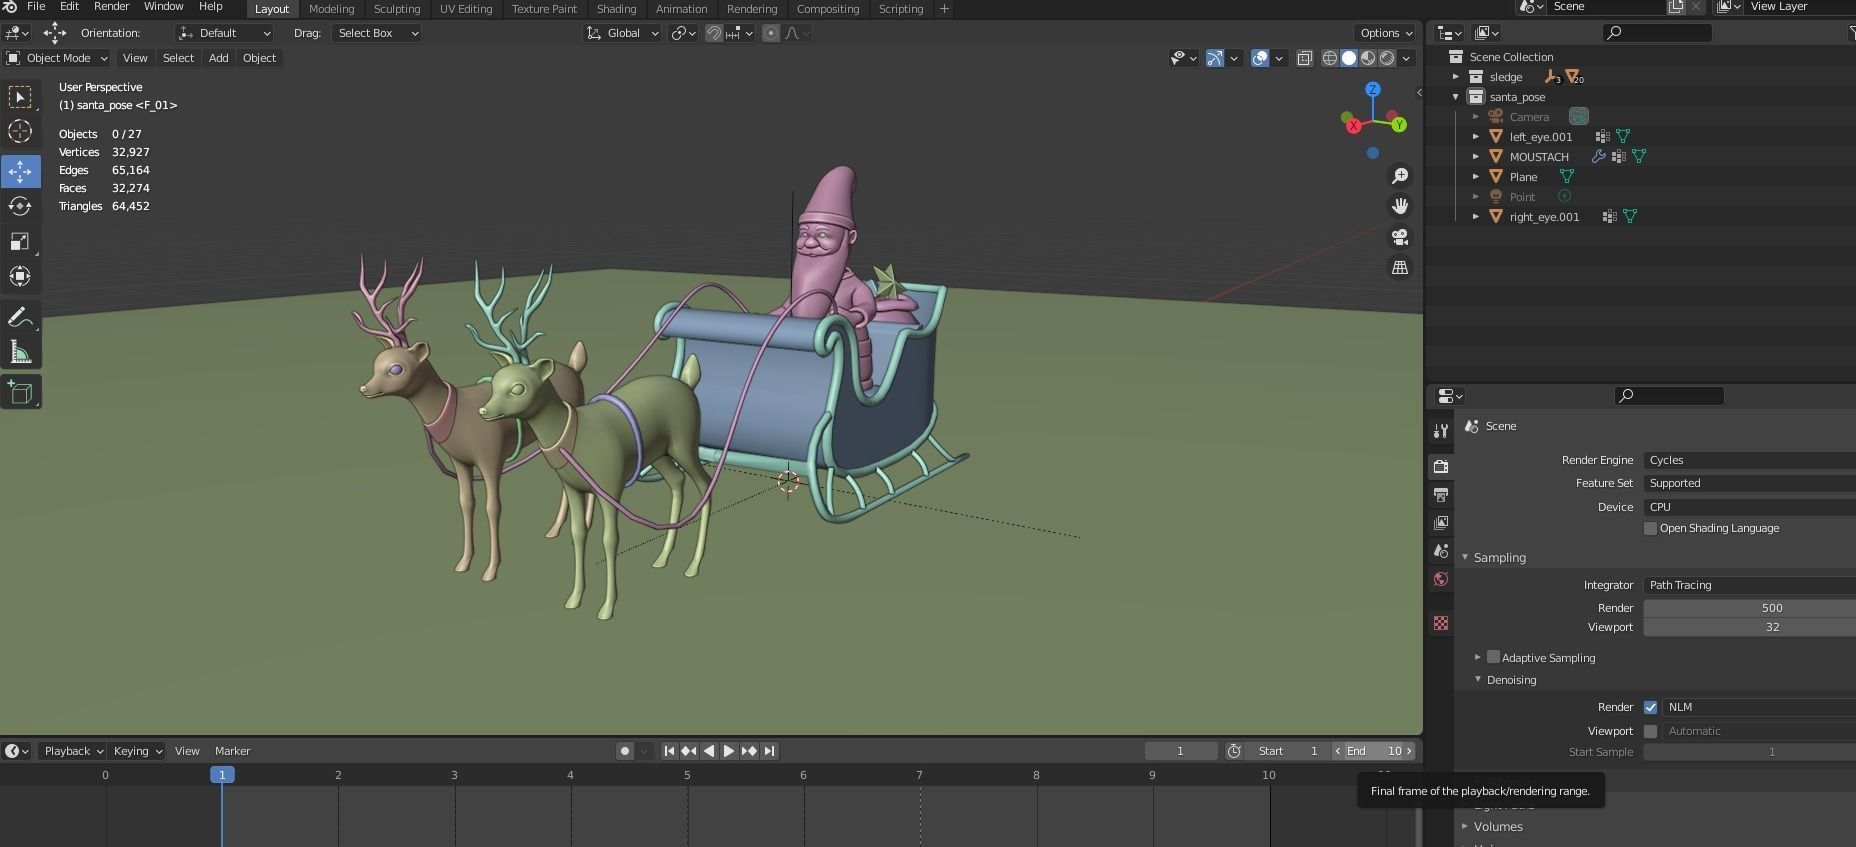Jump to the first frame

click(x=669, y=751)
